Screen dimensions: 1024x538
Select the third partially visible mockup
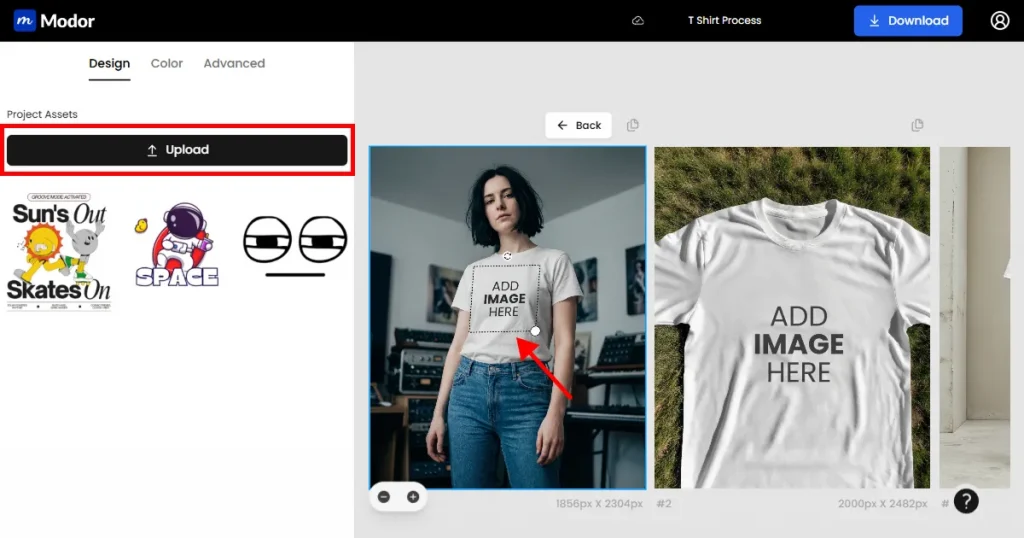[x=974, y=317]
